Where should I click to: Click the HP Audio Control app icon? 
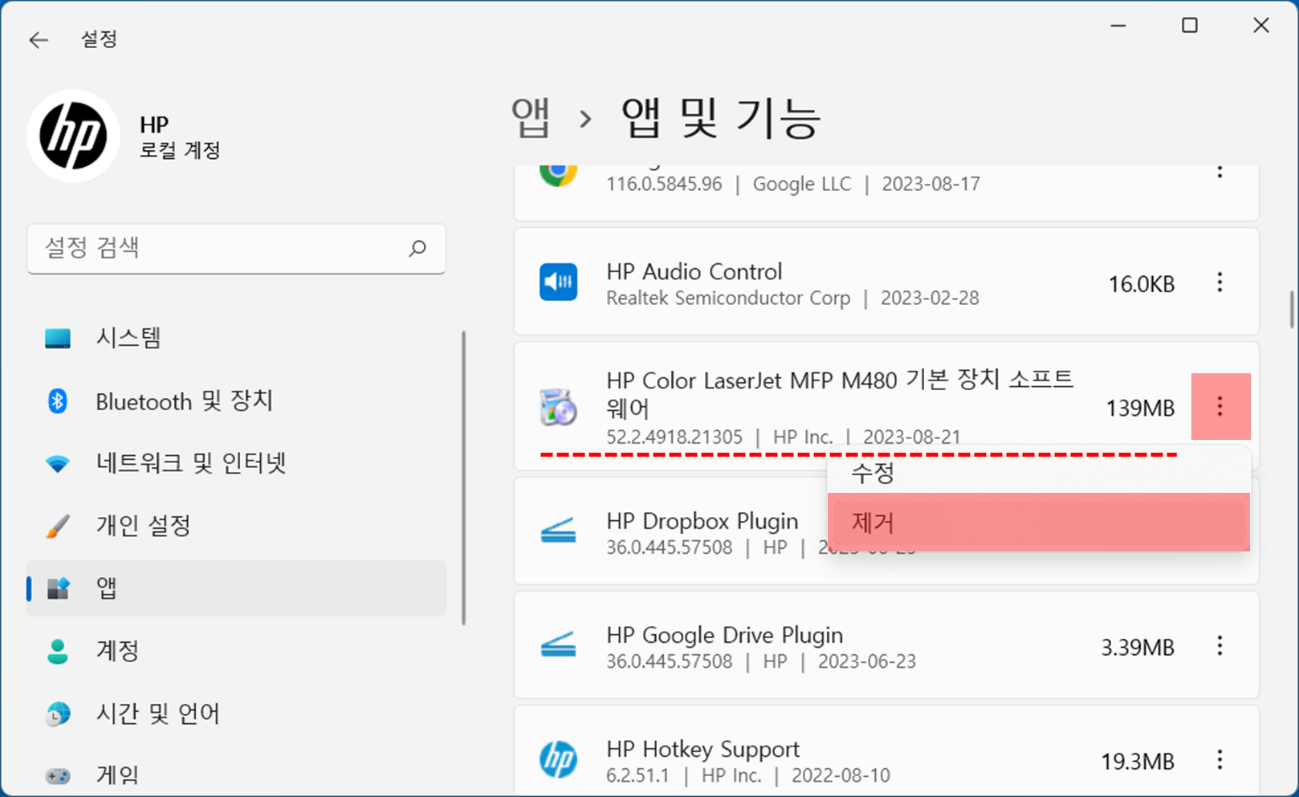pos(558,283)
